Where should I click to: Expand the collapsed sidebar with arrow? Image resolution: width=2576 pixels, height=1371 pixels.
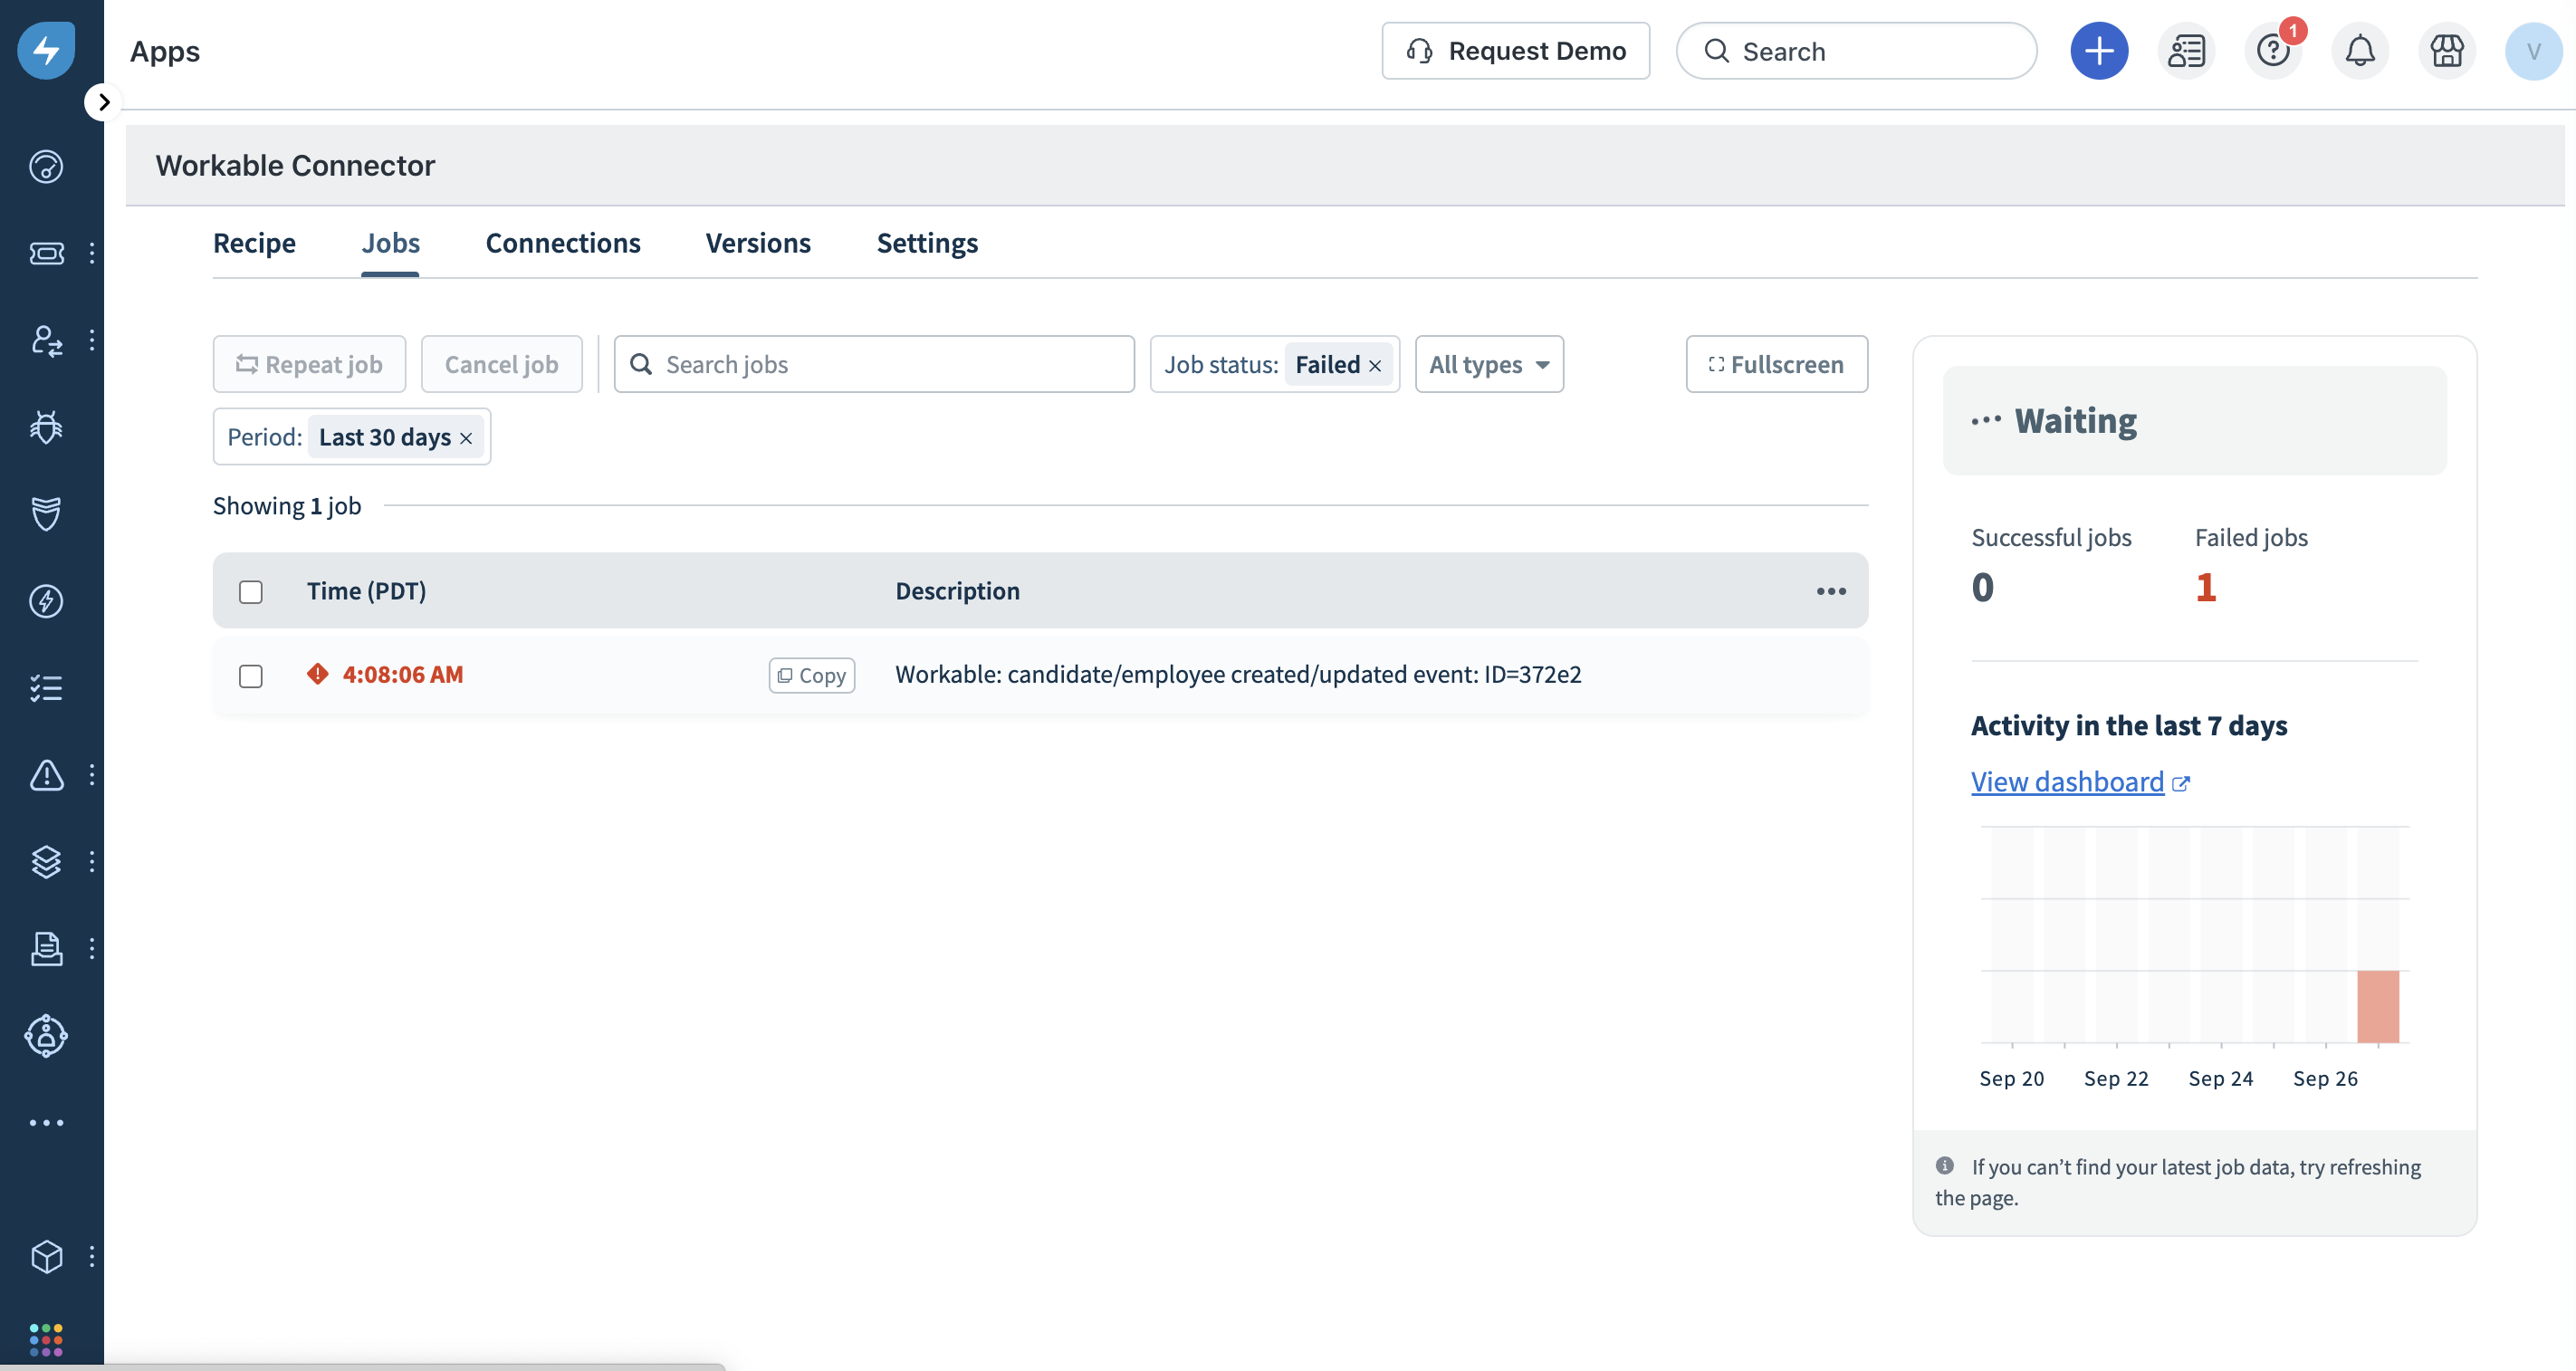tap(103, 102)
